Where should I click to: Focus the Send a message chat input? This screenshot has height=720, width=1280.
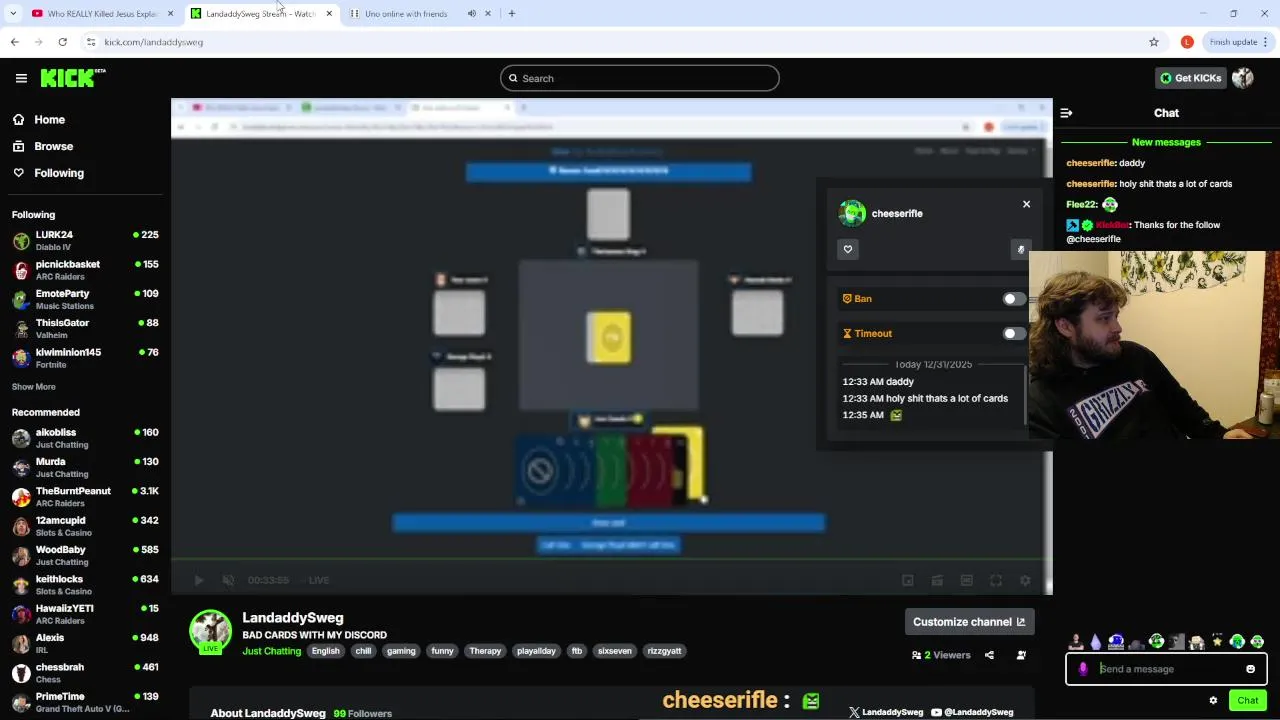[x=1168, y=669]
